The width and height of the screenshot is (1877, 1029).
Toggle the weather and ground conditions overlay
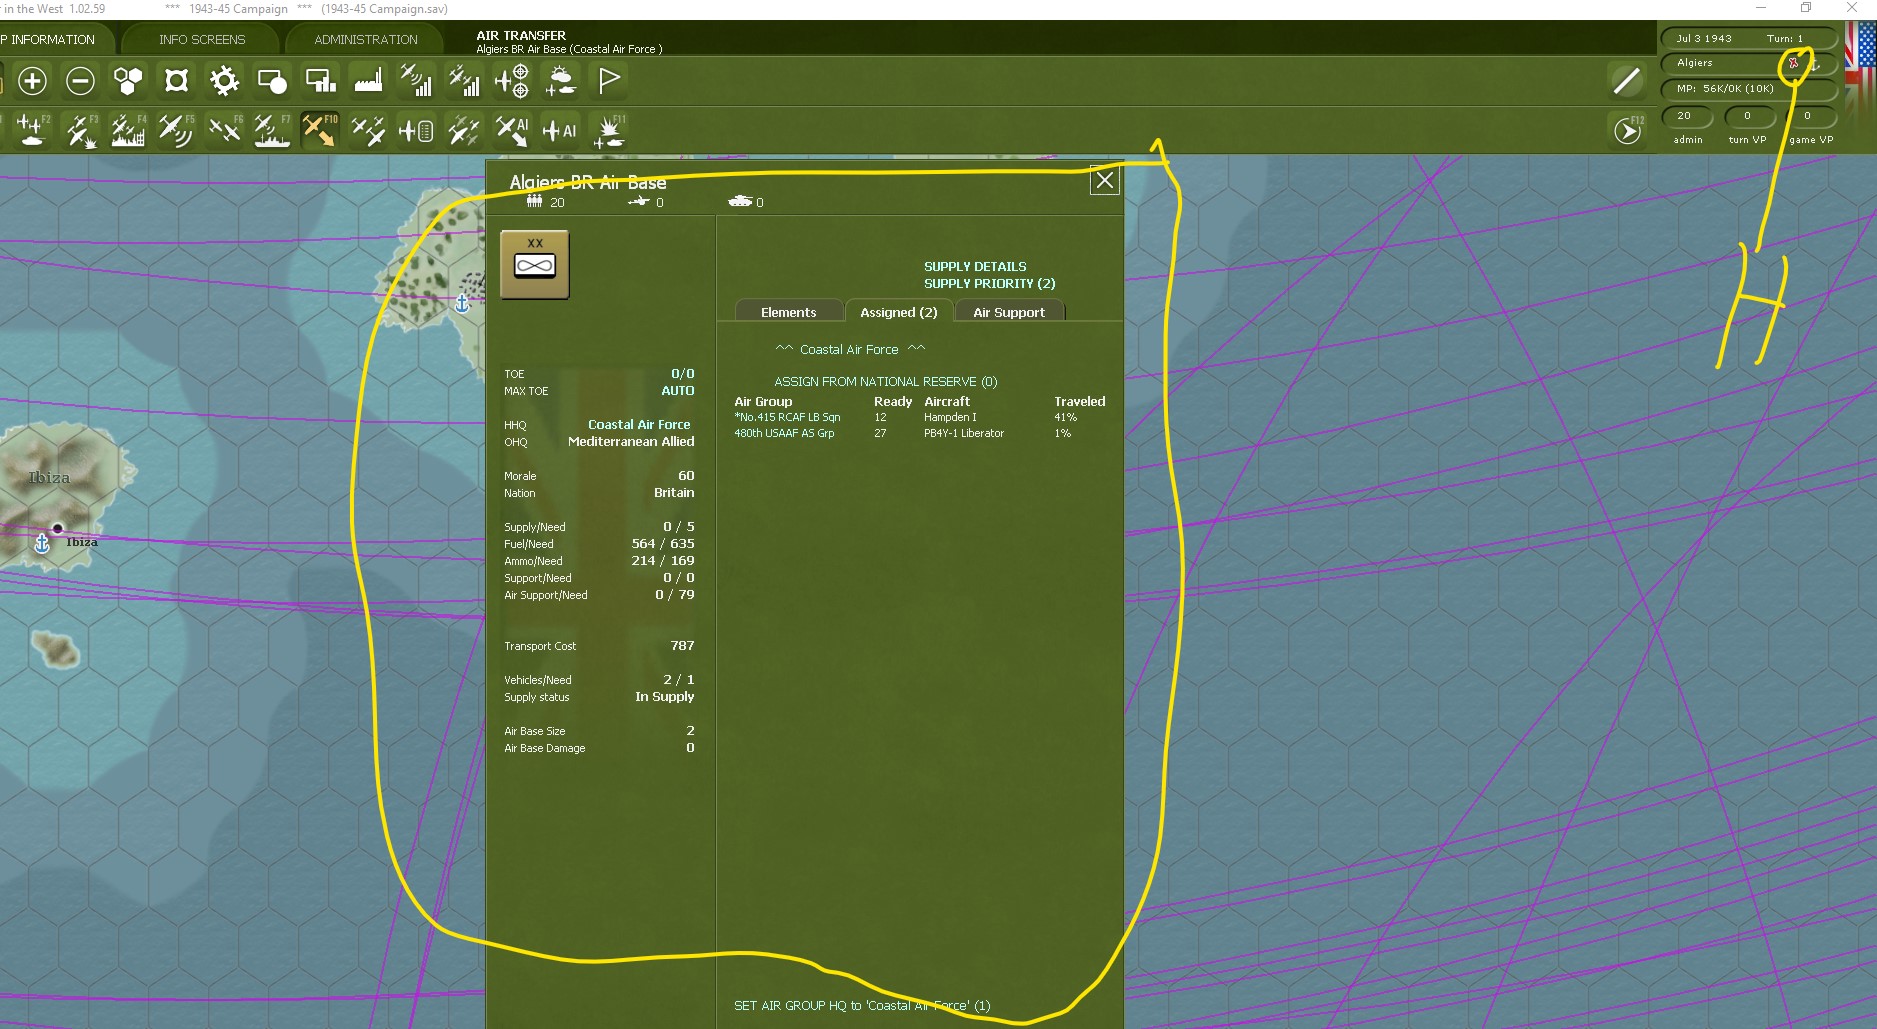[561, 81]
